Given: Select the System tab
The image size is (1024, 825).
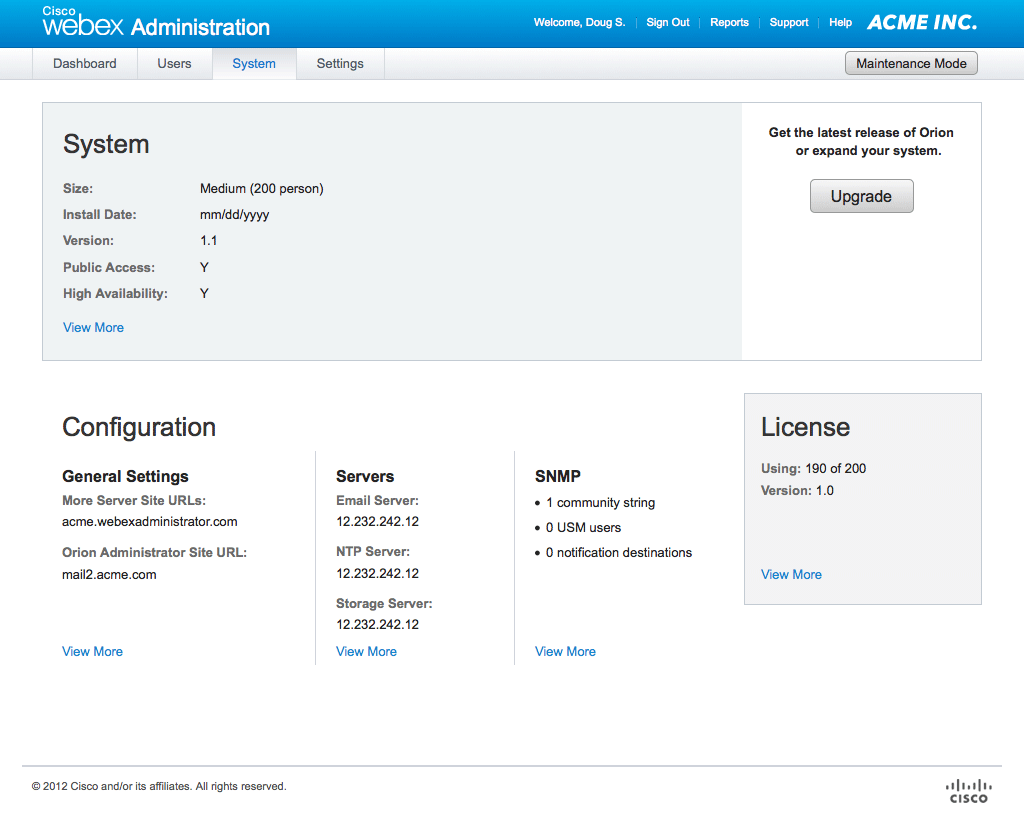Looking at the screenshot, I should (254, 63).
